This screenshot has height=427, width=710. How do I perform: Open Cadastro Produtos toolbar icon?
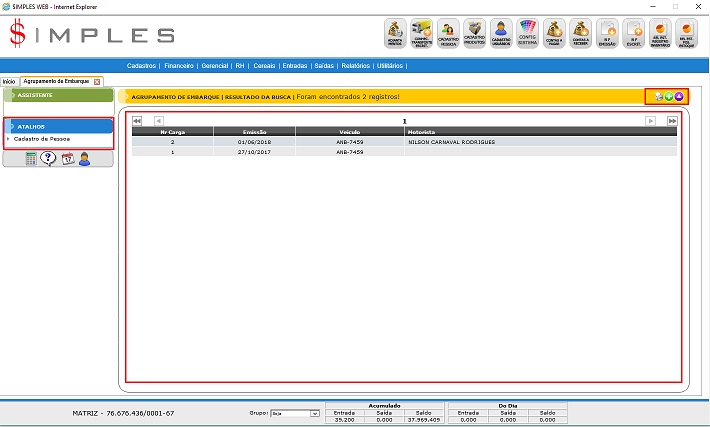(475, 33)
